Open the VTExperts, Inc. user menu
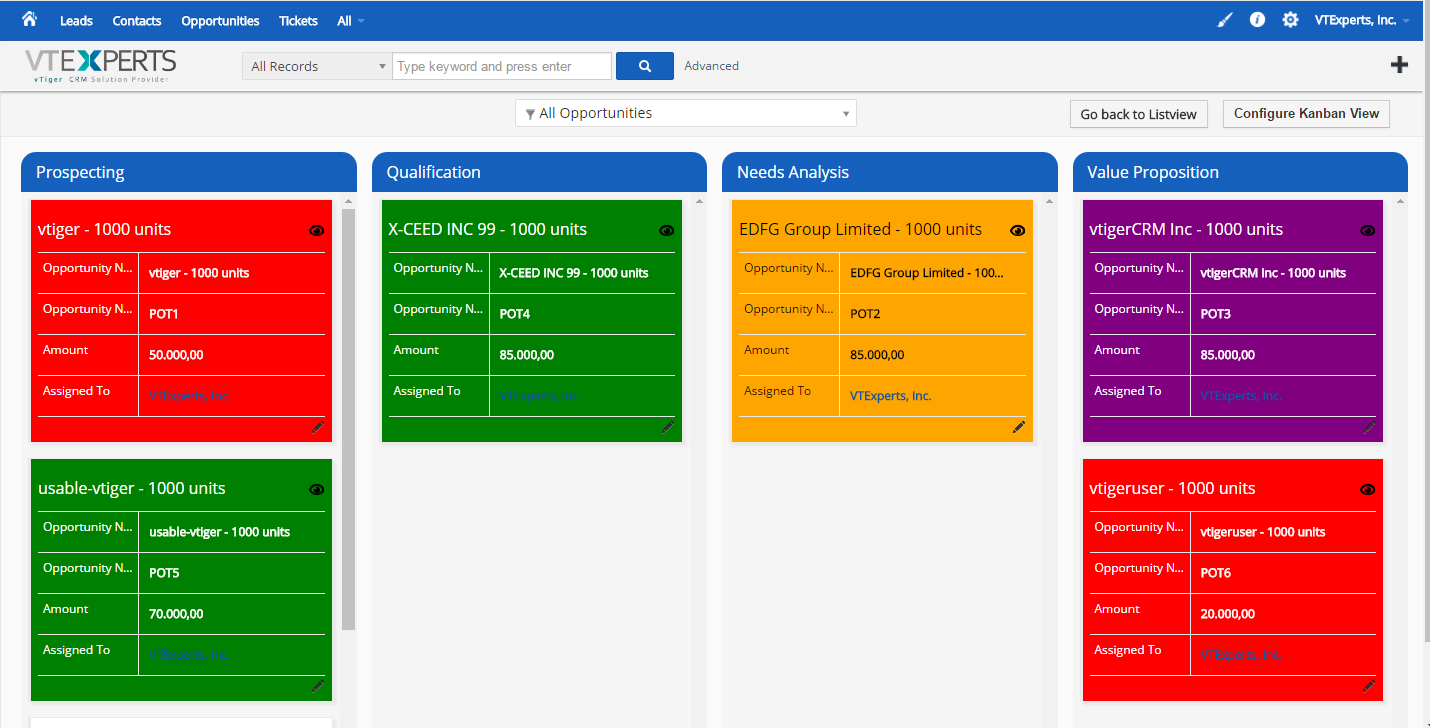Image resolution: width=1430 pixels, height=728 pixels. (1362, 20)
